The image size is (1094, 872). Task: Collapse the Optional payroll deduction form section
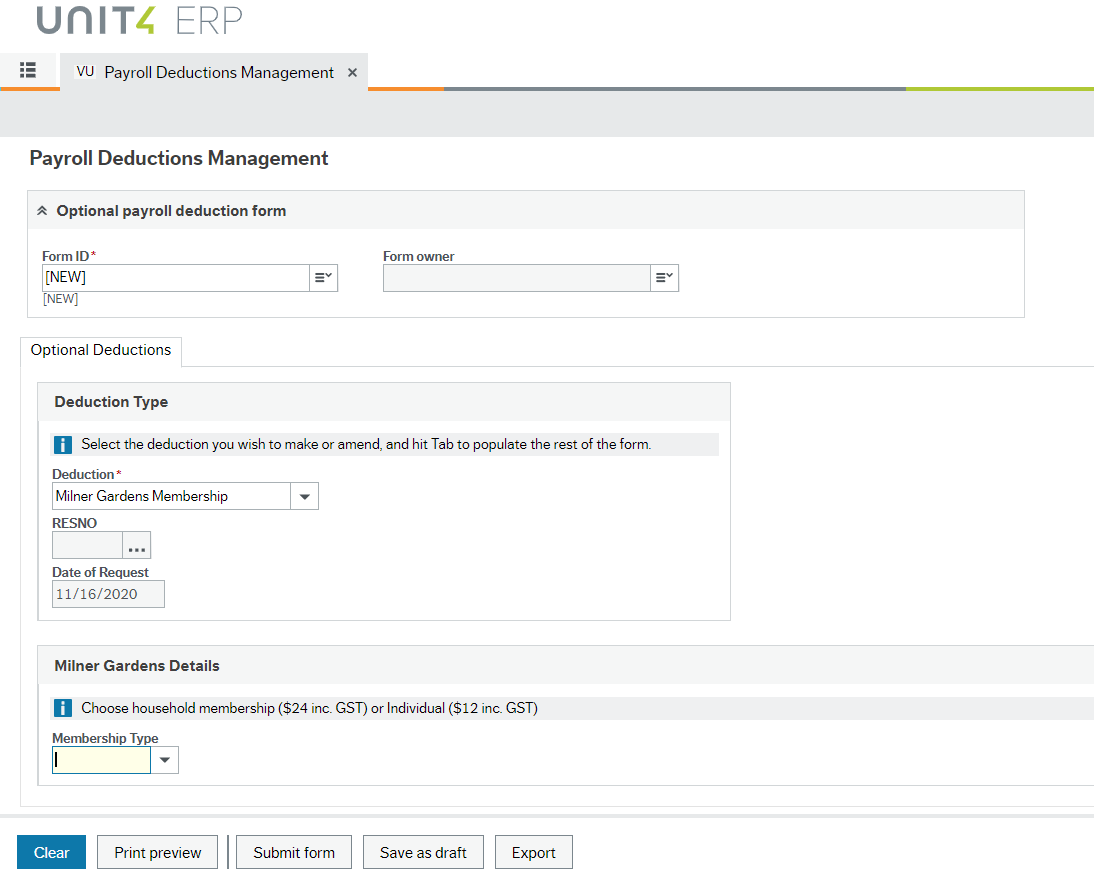tap(42, 210)
